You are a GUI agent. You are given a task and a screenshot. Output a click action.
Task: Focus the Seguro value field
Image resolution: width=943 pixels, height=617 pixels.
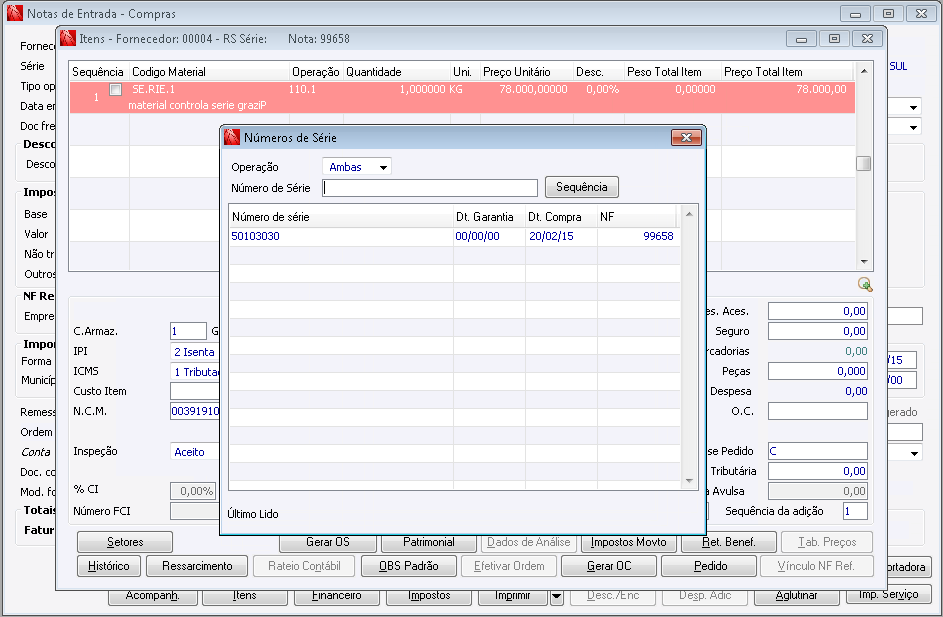click(818, 331)
